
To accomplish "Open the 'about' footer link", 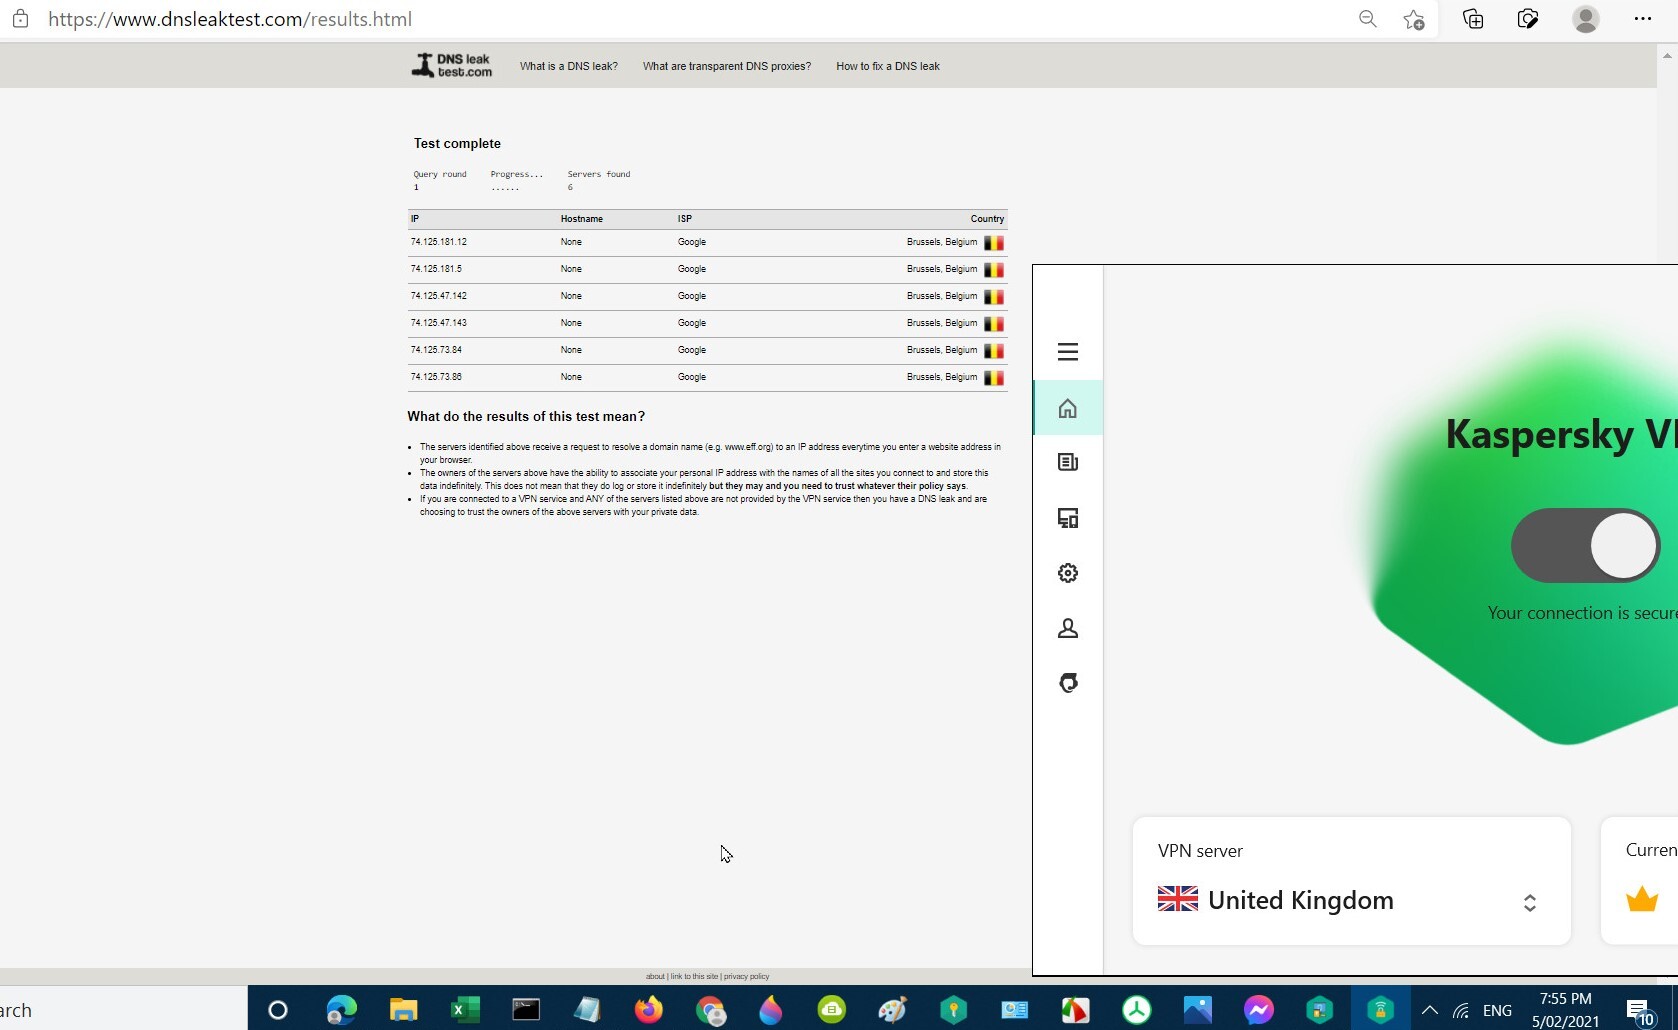I will pos(655,976).
